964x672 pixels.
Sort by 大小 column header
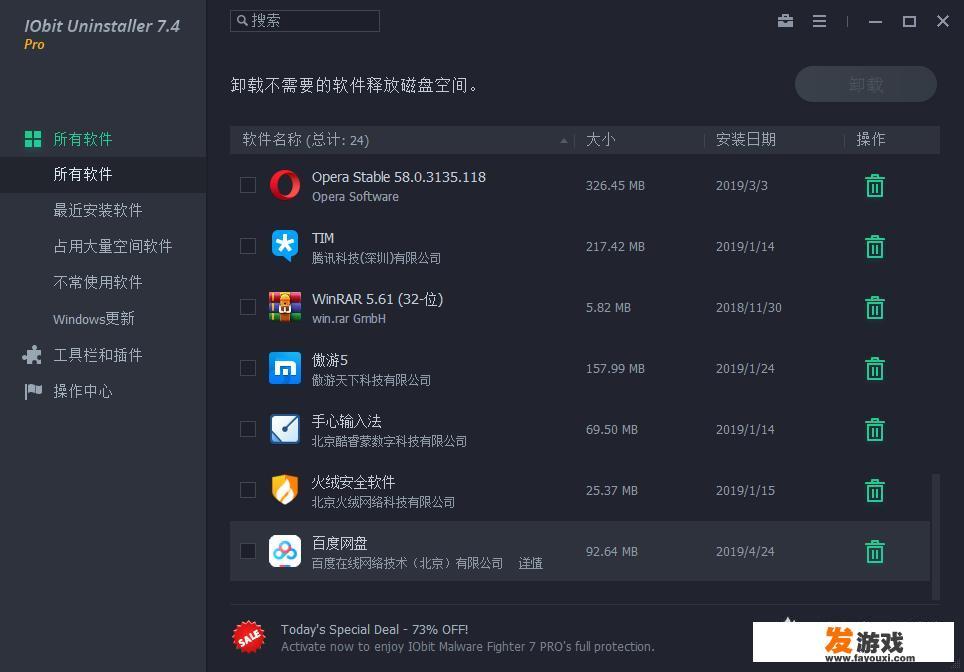tap(600, 140)
